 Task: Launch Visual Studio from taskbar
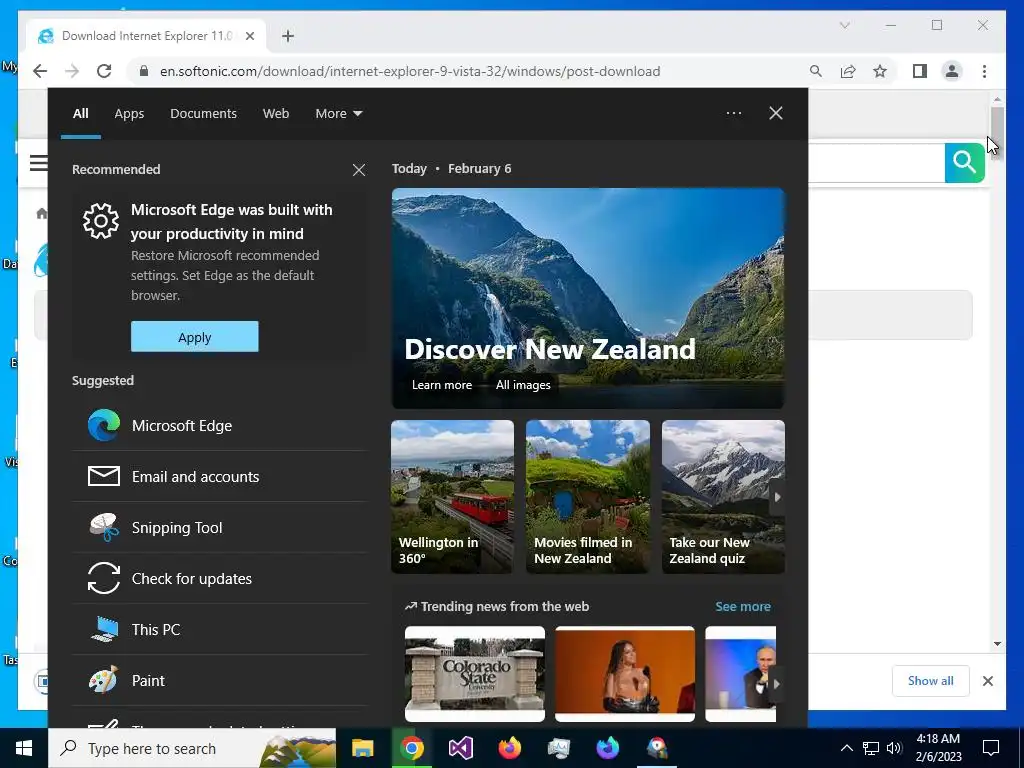click(x=460, y=748)
